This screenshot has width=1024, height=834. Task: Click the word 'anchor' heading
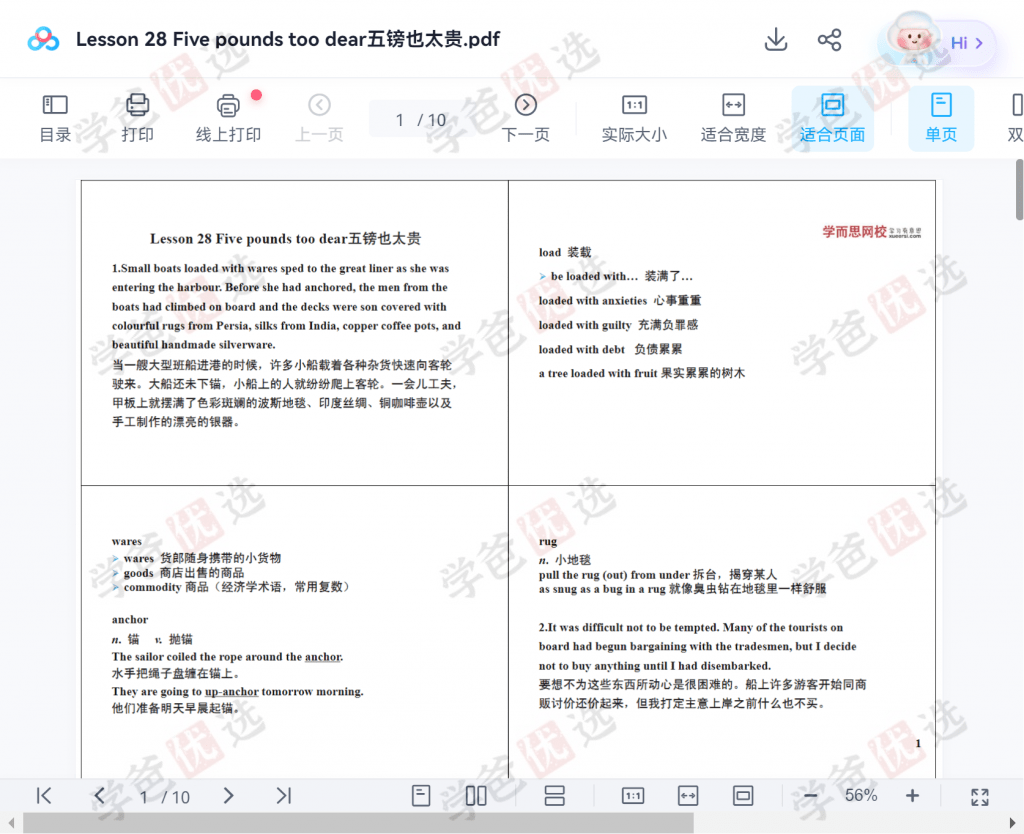130,619
